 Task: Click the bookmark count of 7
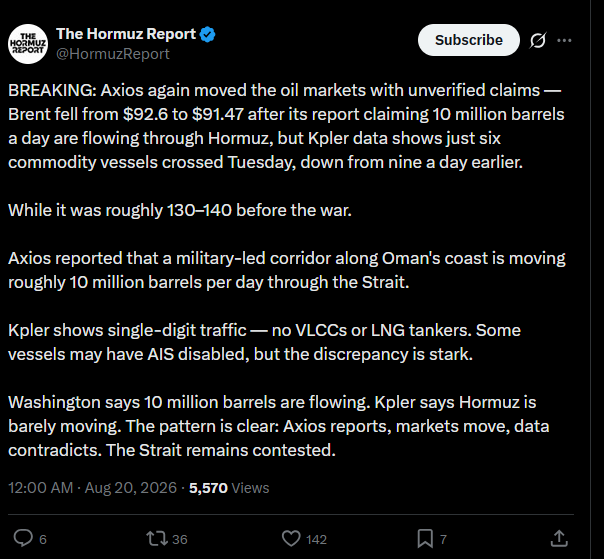click(443, 539)
